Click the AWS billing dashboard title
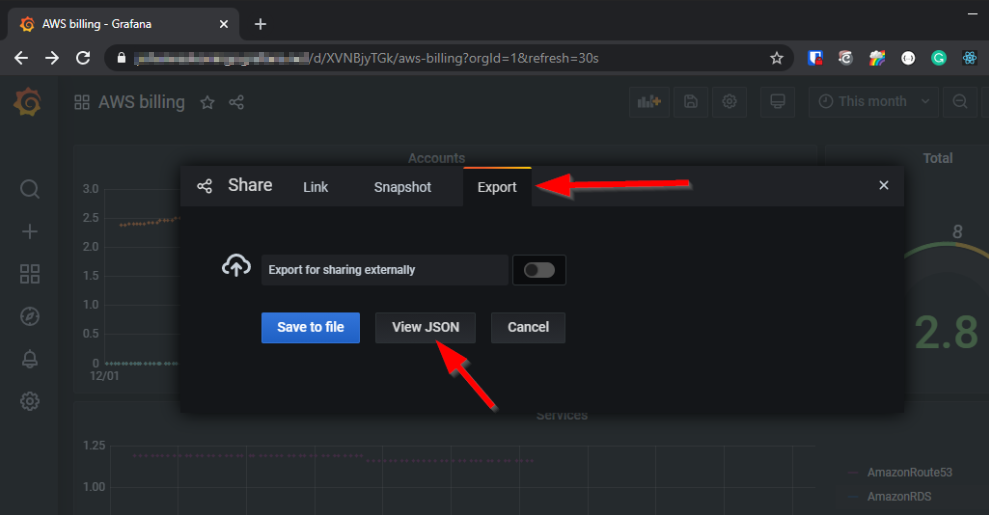Screen dimensions: 989x515 (x=141, y=102)
